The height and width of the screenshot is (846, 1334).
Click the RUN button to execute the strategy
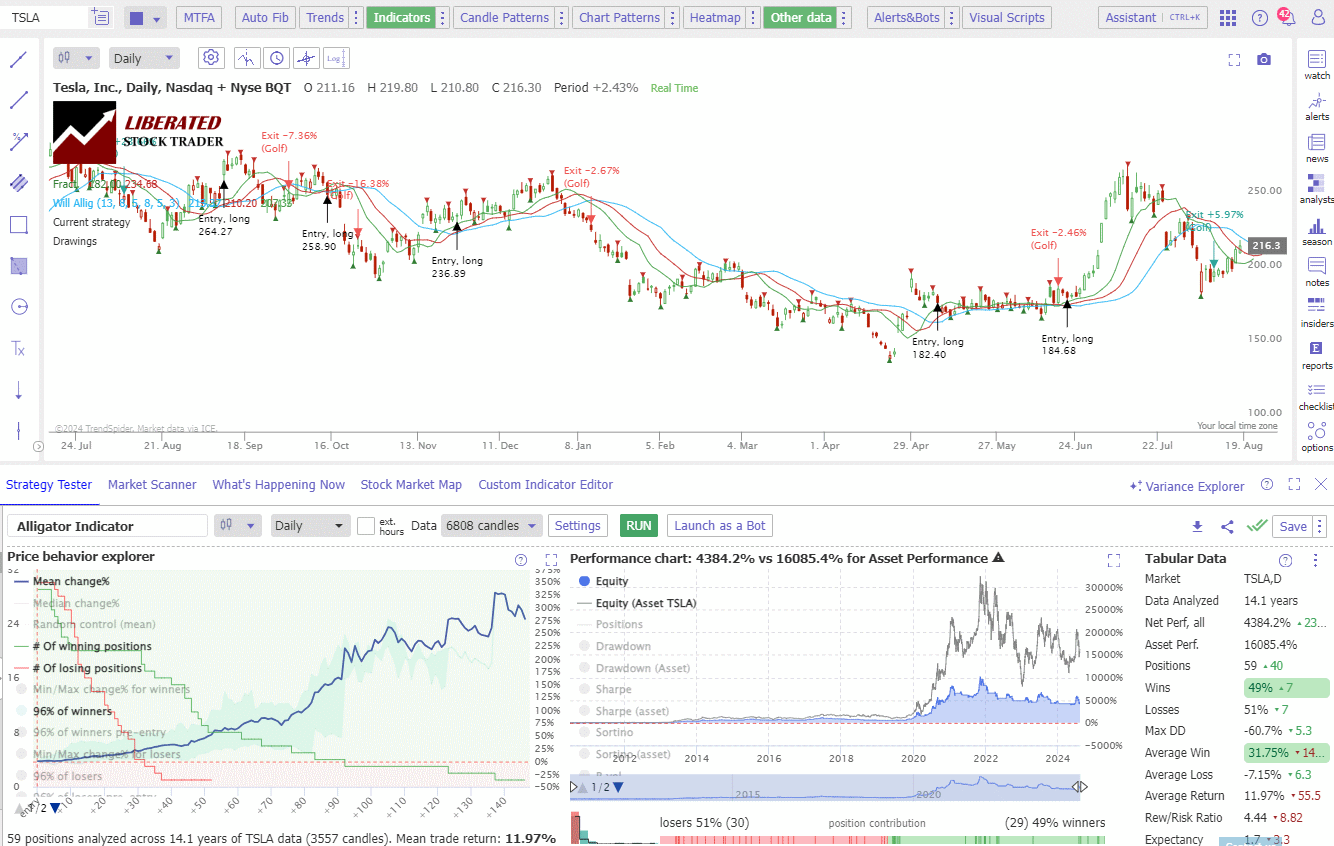click(638, 525)
